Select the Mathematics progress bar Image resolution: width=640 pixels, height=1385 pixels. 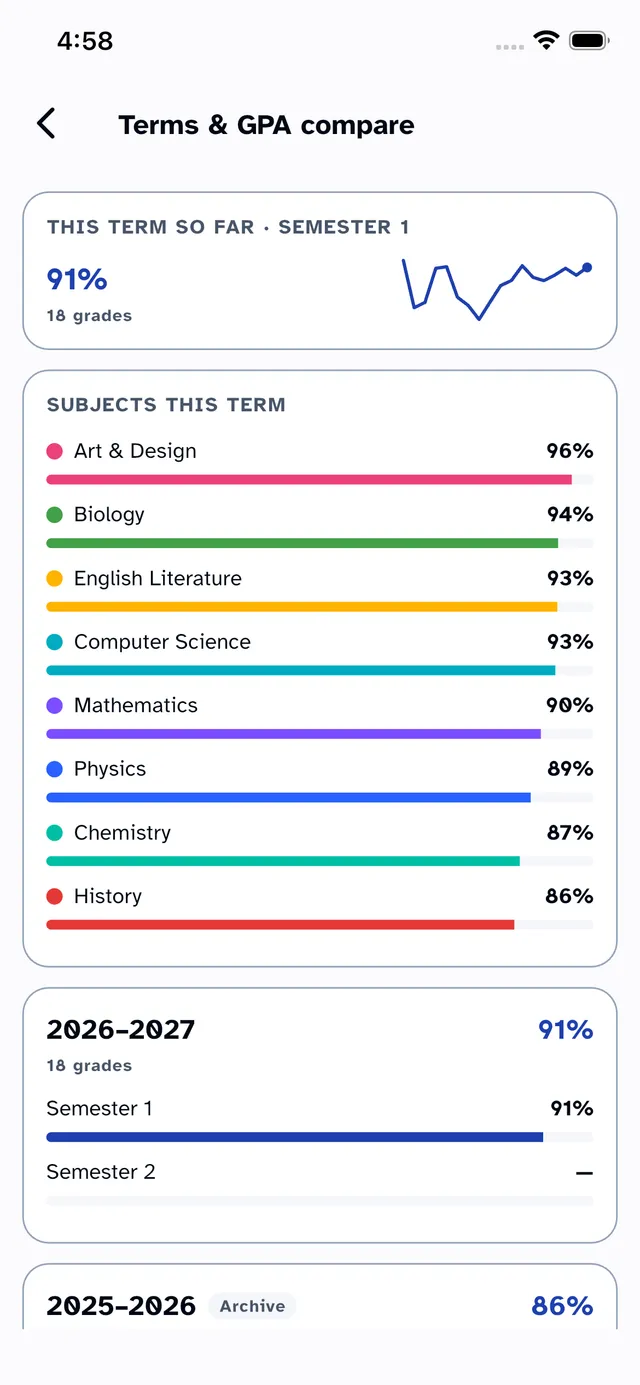320,734
